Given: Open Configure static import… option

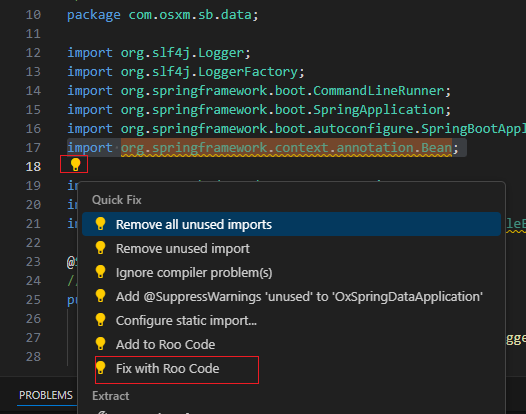Looking at the screenshot, I should 291,320.
